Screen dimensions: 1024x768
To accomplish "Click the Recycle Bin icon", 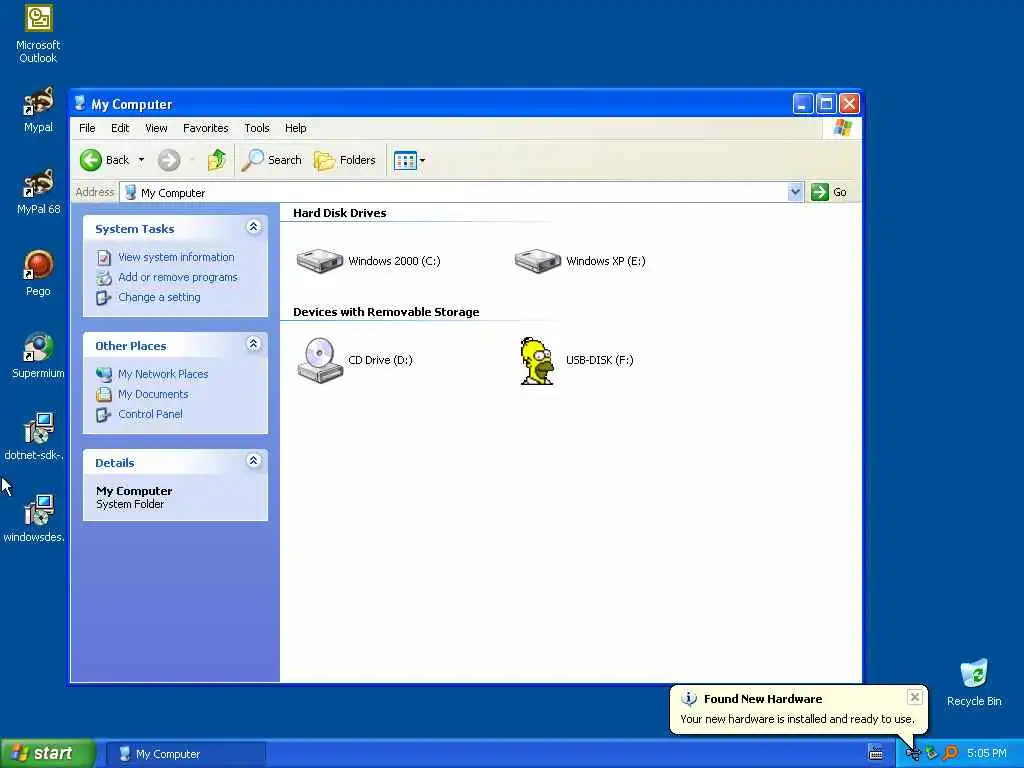I will (x=974, y=683).
